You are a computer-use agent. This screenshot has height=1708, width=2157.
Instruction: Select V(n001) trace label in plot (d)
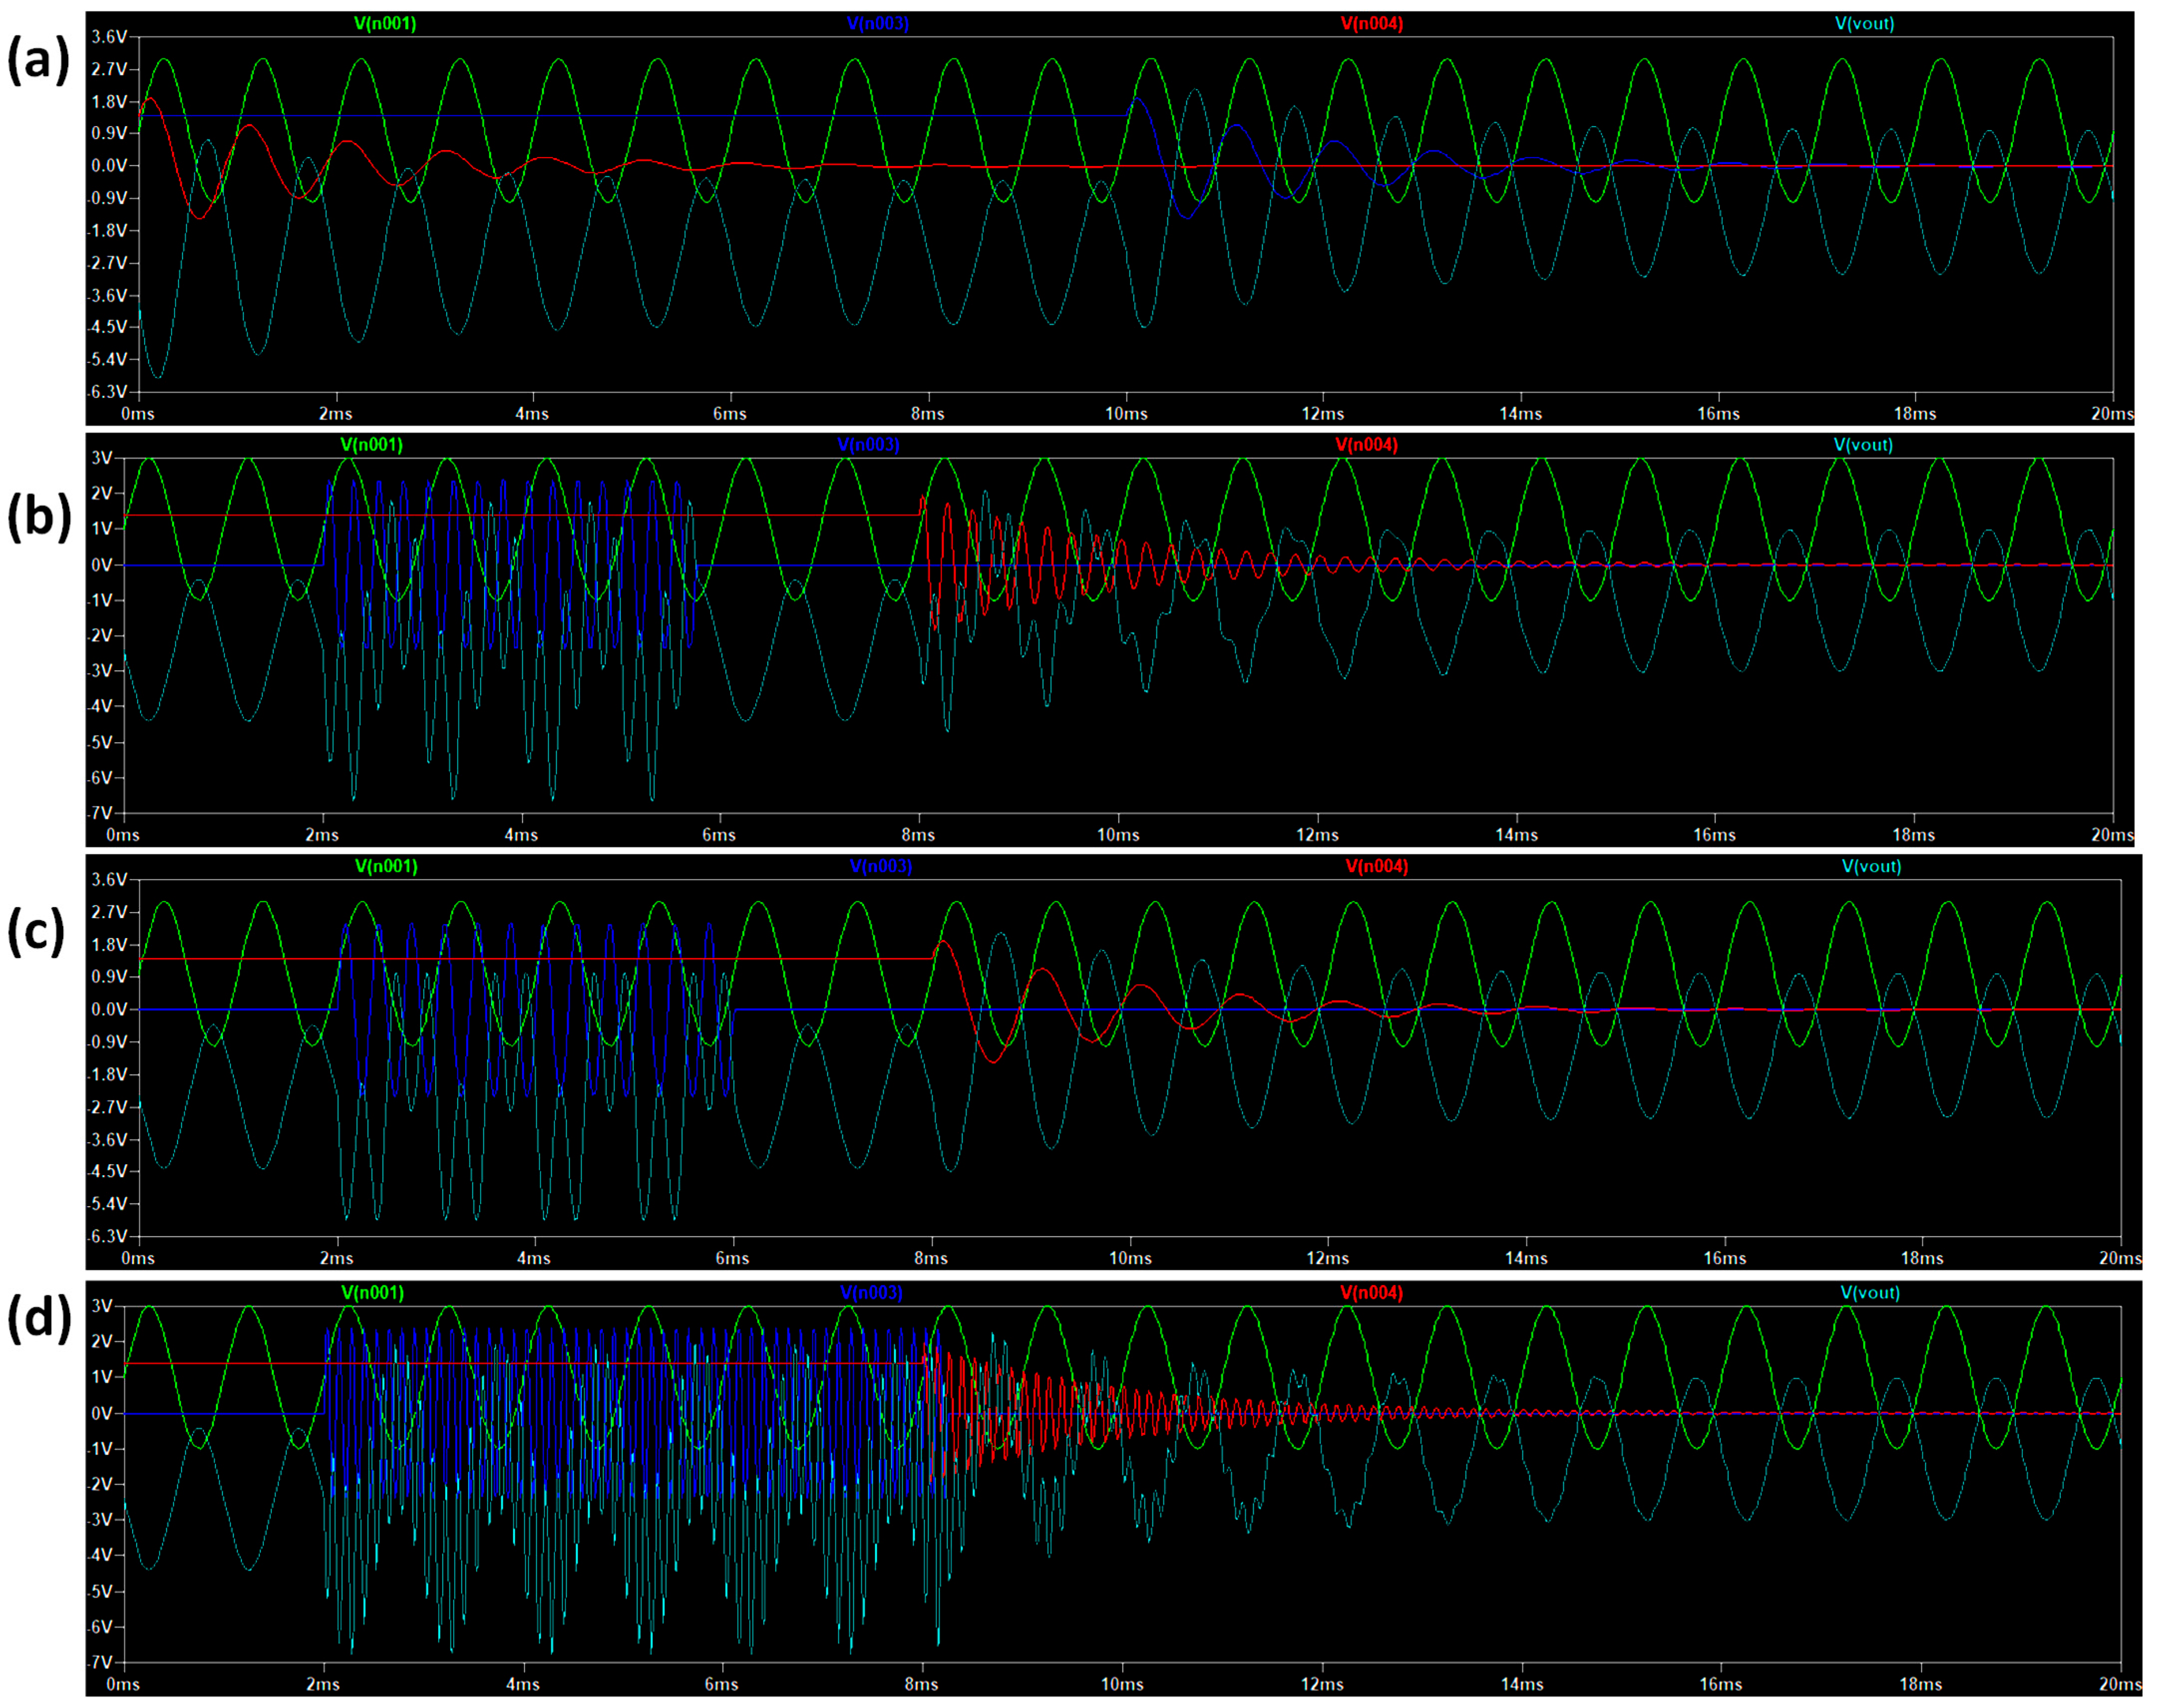pyautogui.click(x=372, y=1293)
